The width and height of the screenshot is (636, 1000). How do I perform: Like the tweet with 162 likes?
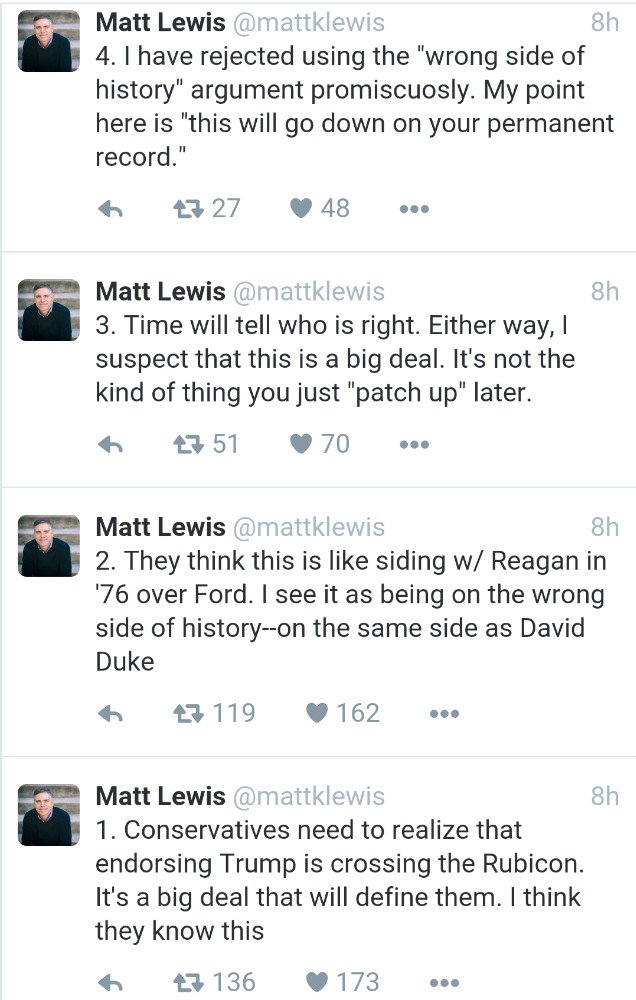[317, 713]
